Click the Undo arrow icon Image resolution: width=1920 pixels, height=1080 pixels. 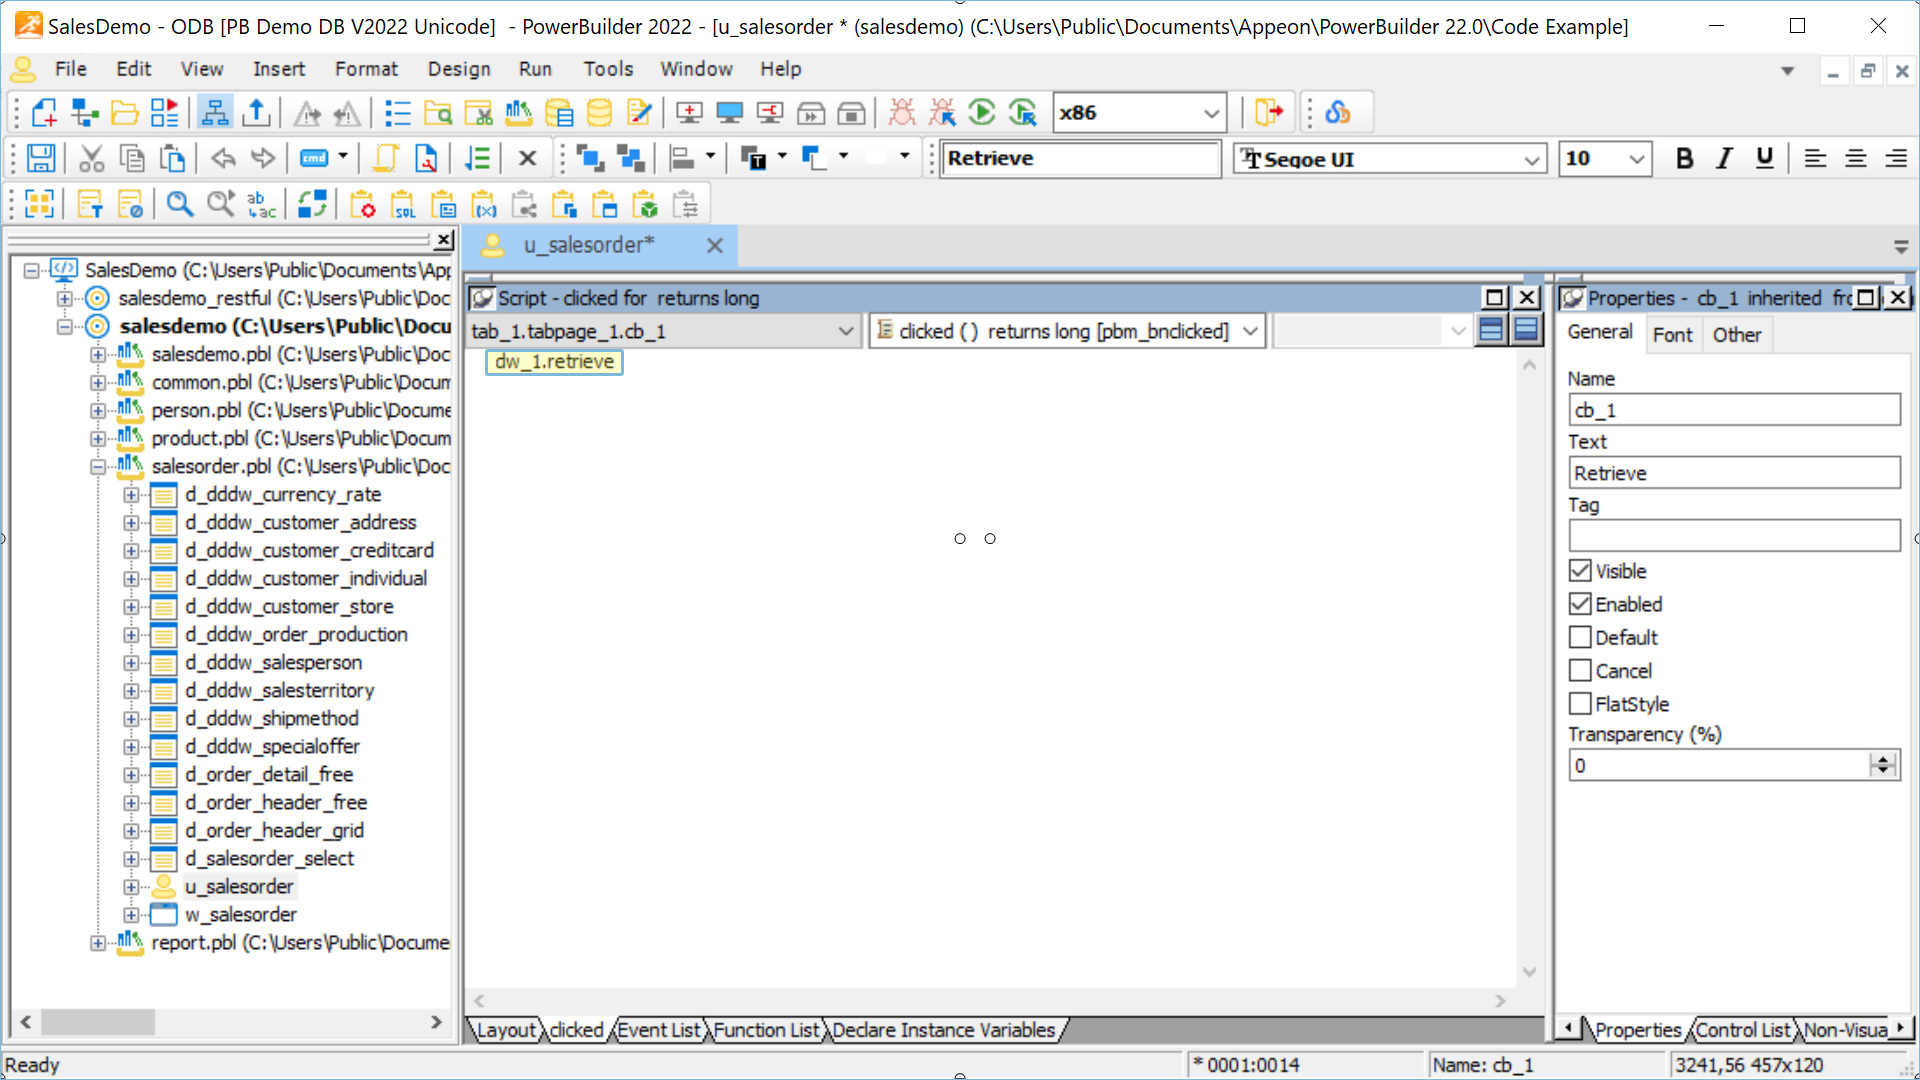(223, 158)
